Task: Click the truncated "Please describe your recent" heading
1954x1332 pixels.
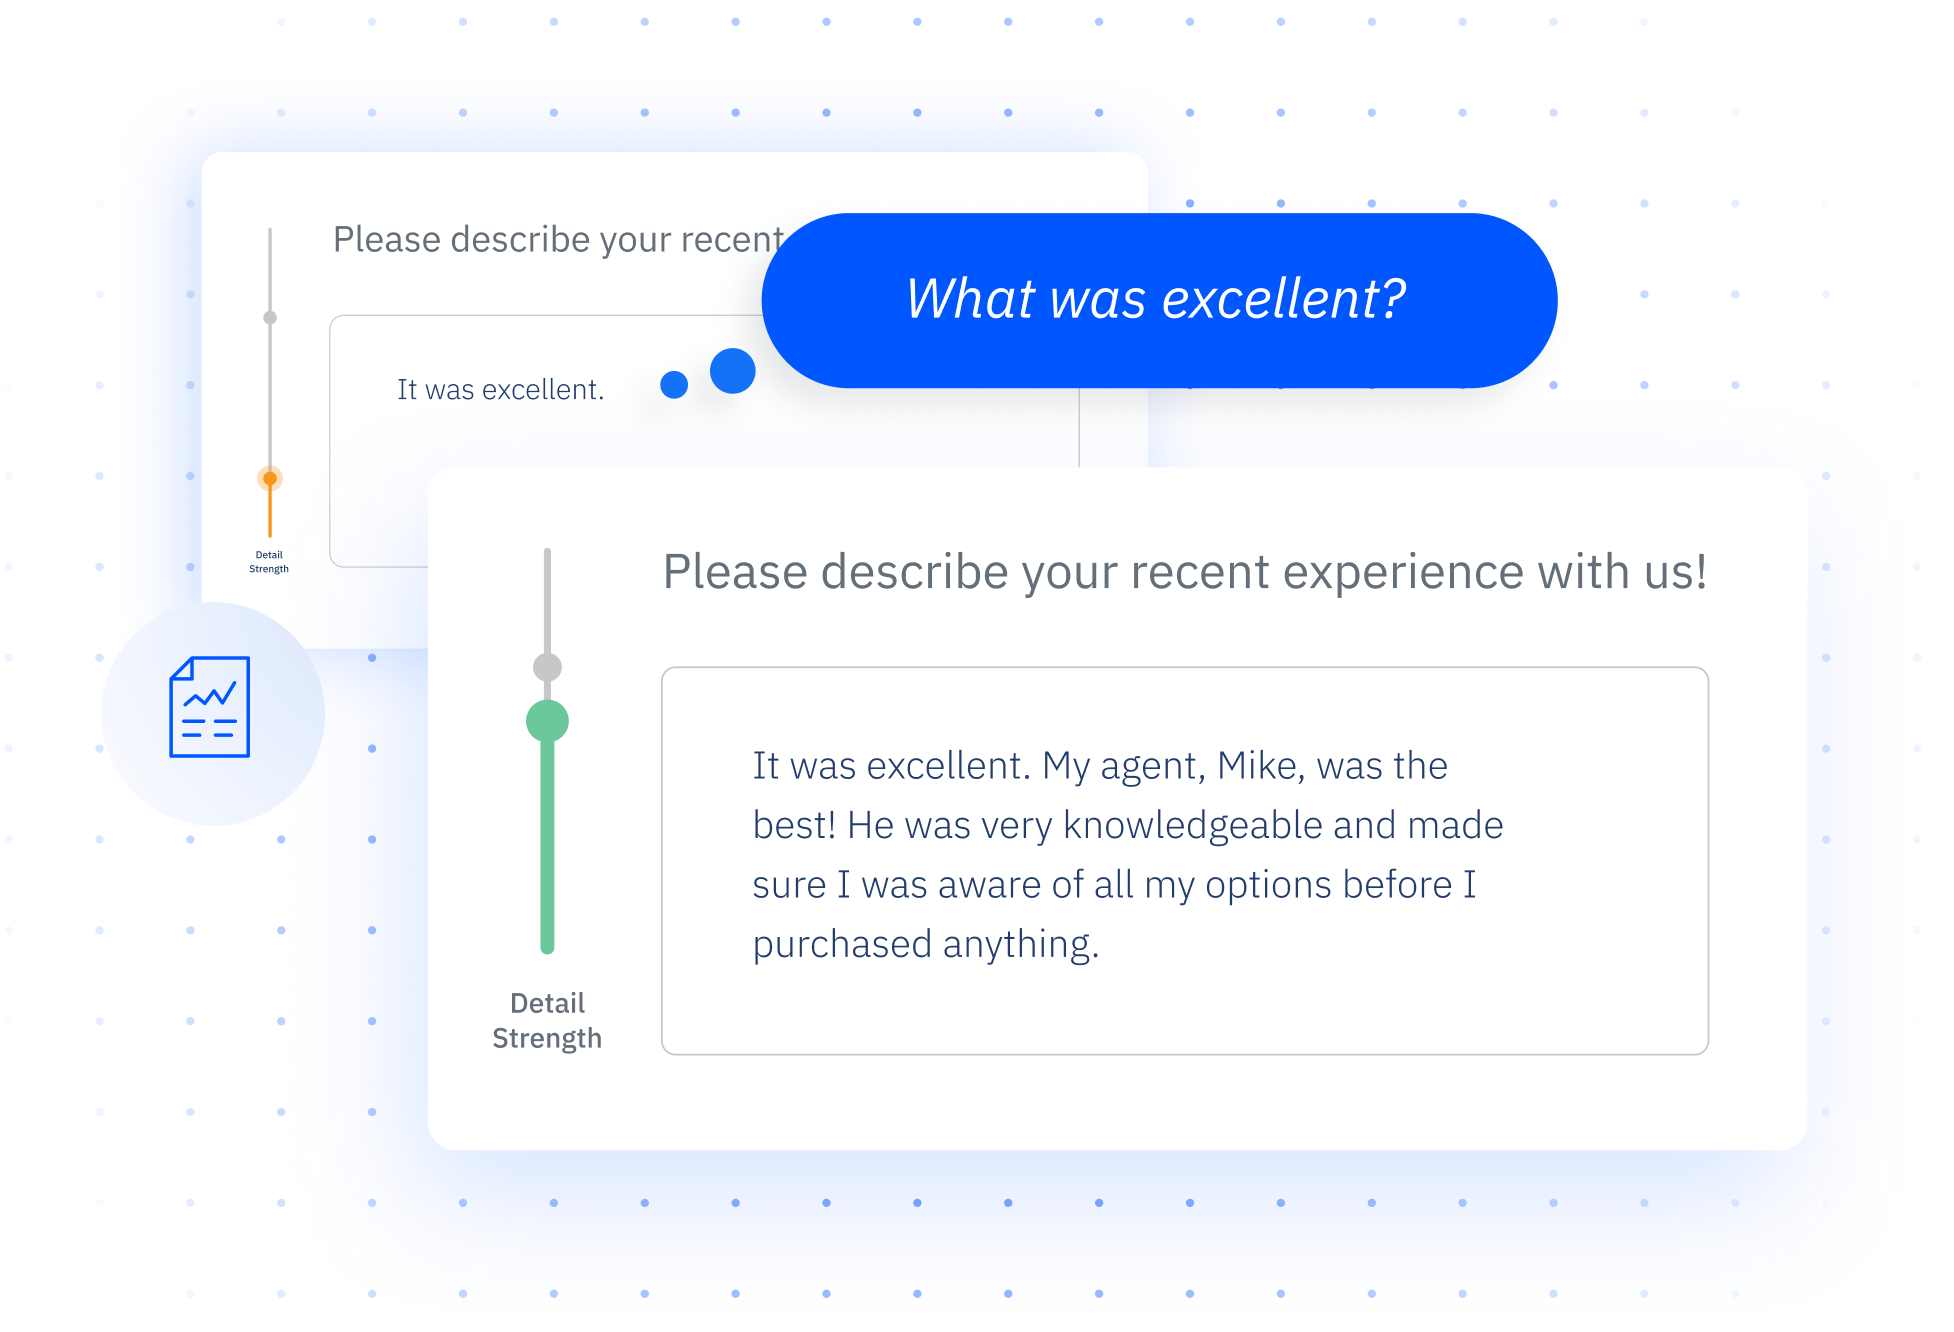Action: point(557,240)
